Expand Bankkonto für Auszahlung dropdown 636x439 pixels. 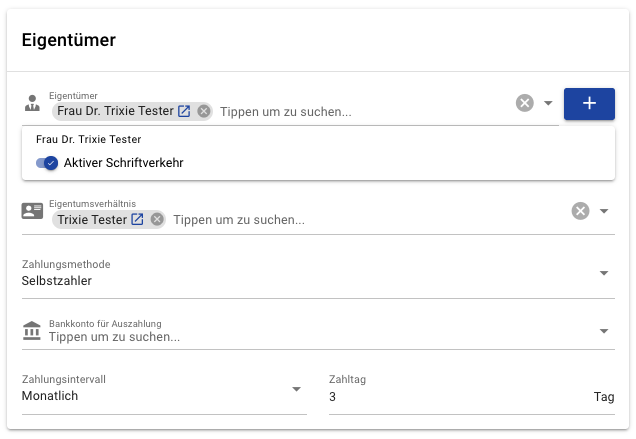coord(604,331)
